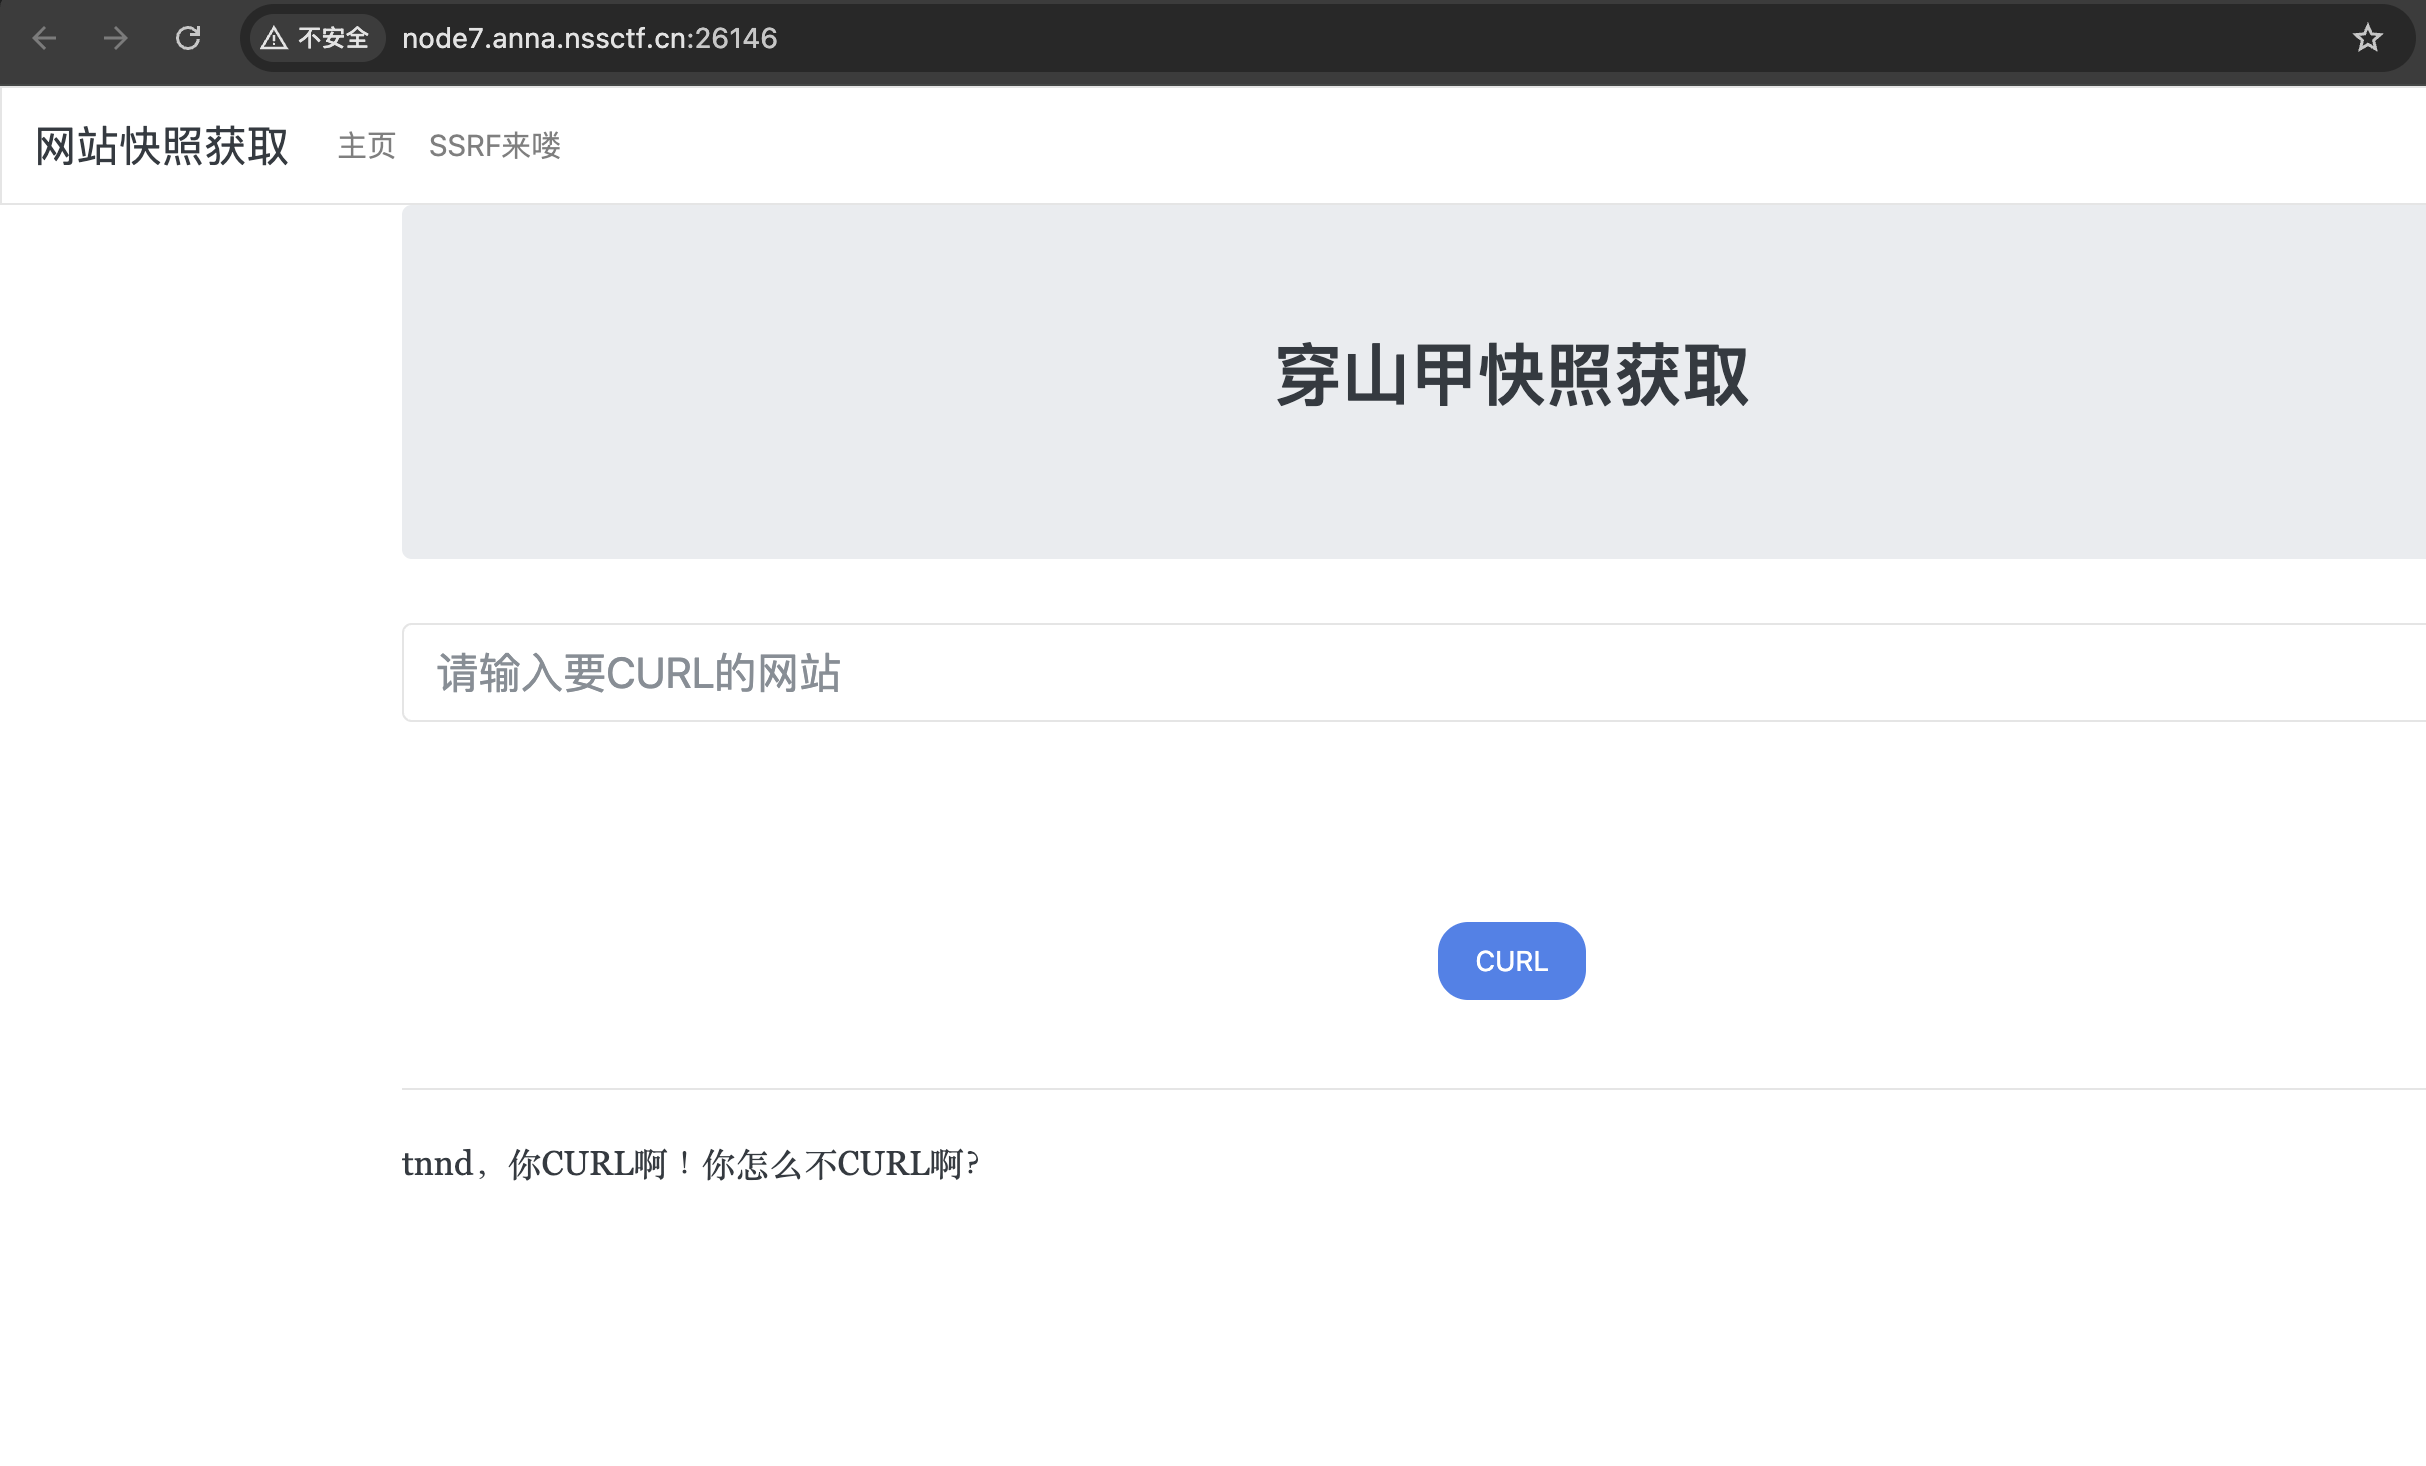This screenshot has width=2426, height=1466.
Task: Bookmark this page with the star icon
Action: [x=2367, y=38]
